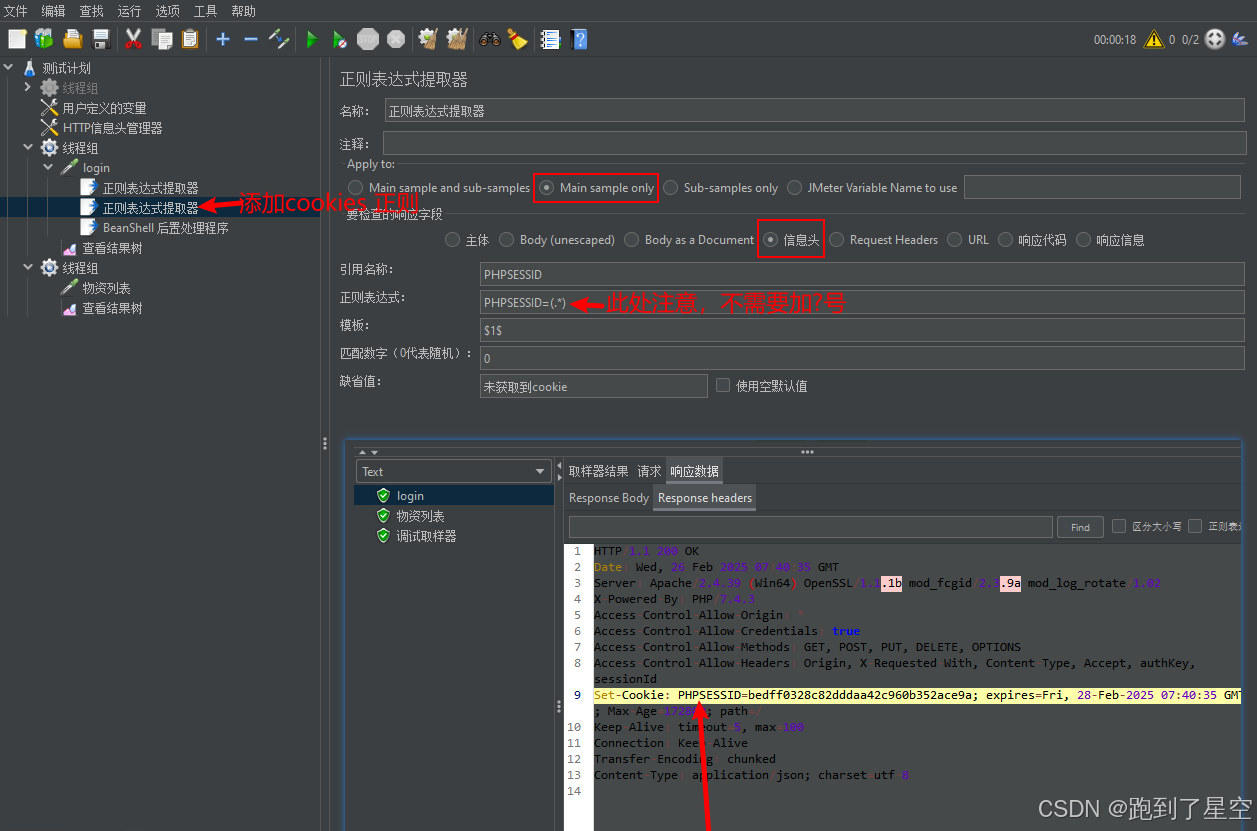Click the broom Reset Search icon
The width and height of the screenshot is (1257, 831).
(x=517, y=39)
